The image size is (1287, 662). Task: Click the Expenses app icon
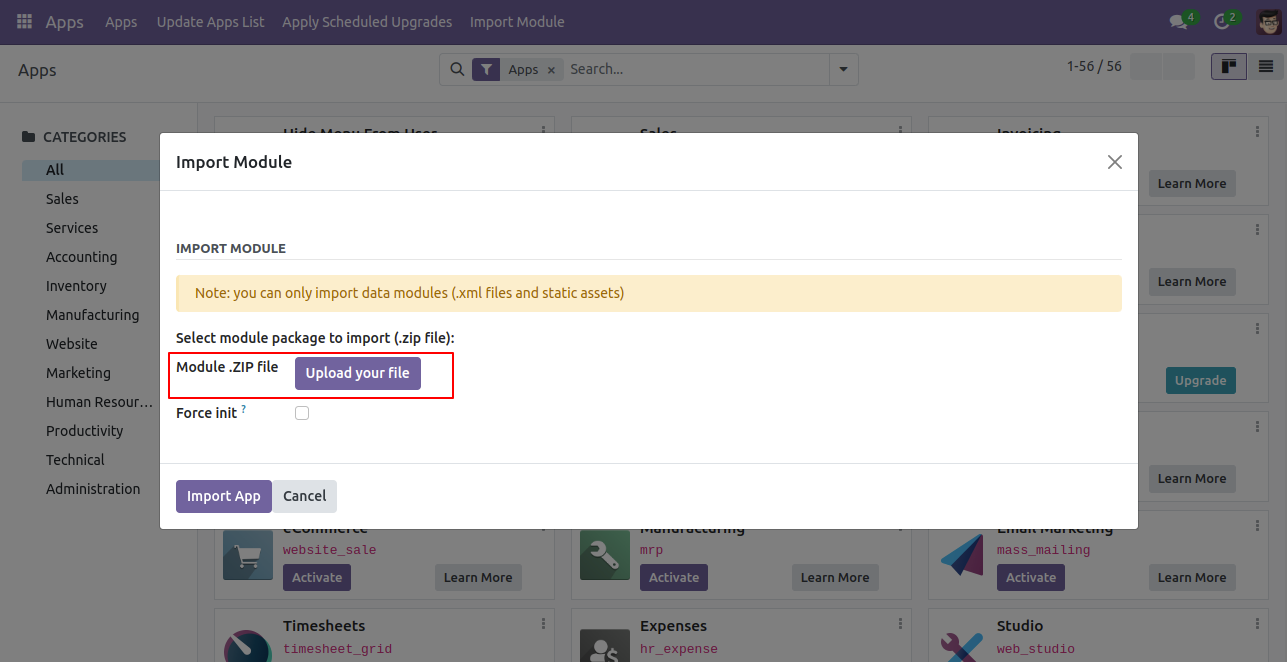tap(605, 645)
